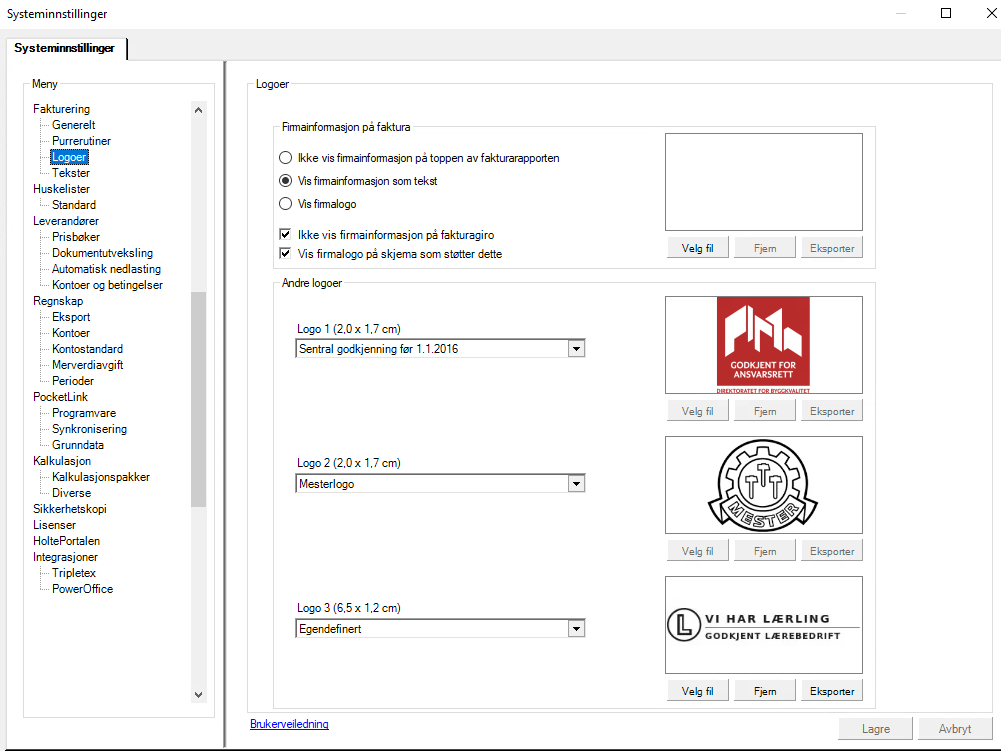Open the Logo 3 Egendefinert dropdown arrow

pyautogui.click(x=576, y=628)
